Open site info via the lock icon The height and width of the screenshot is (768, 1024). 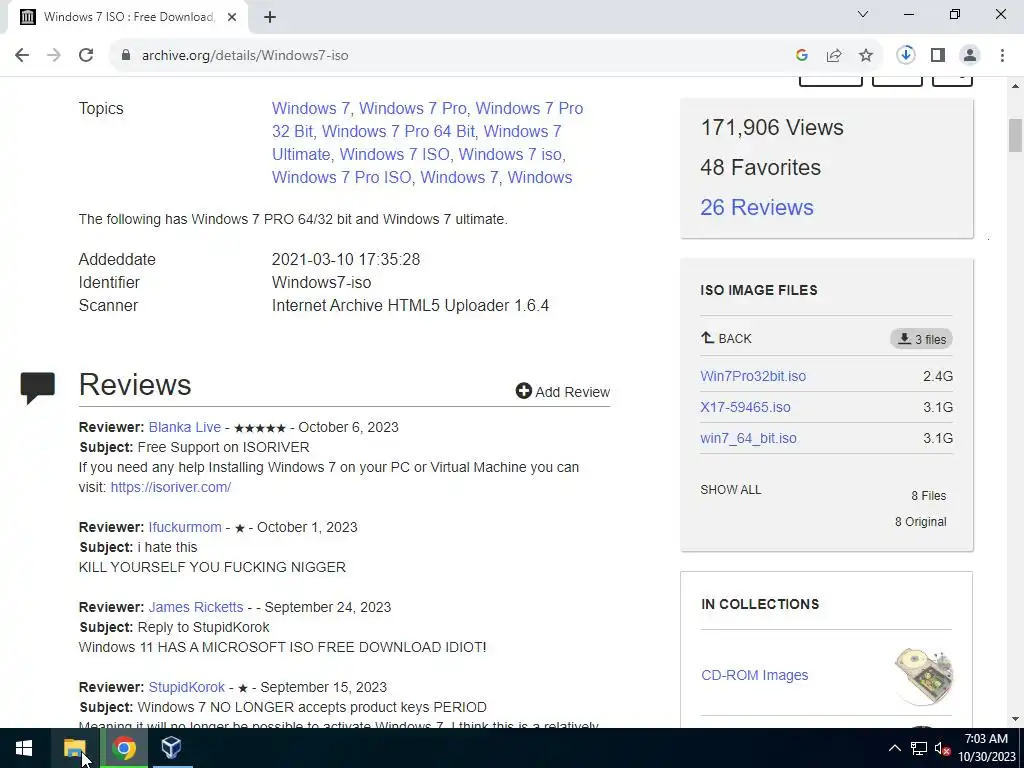click(126, 56)
